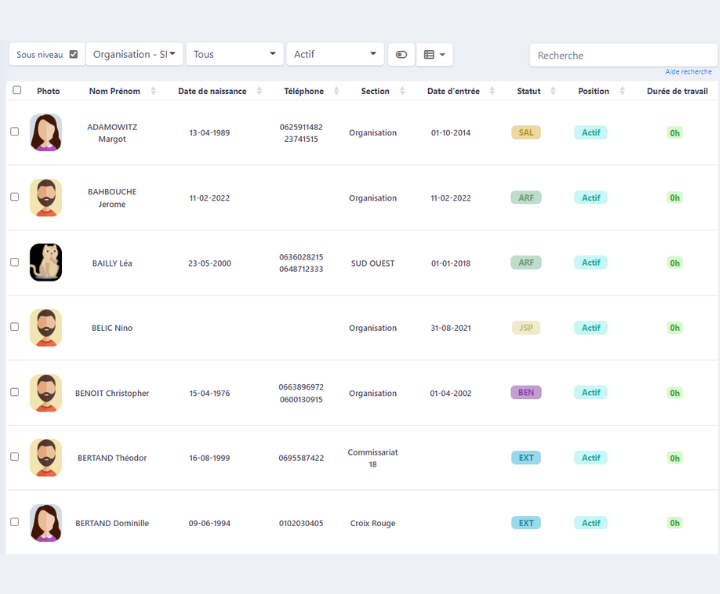
Task: Open the Aide recherche link
Action: [688, 72]
